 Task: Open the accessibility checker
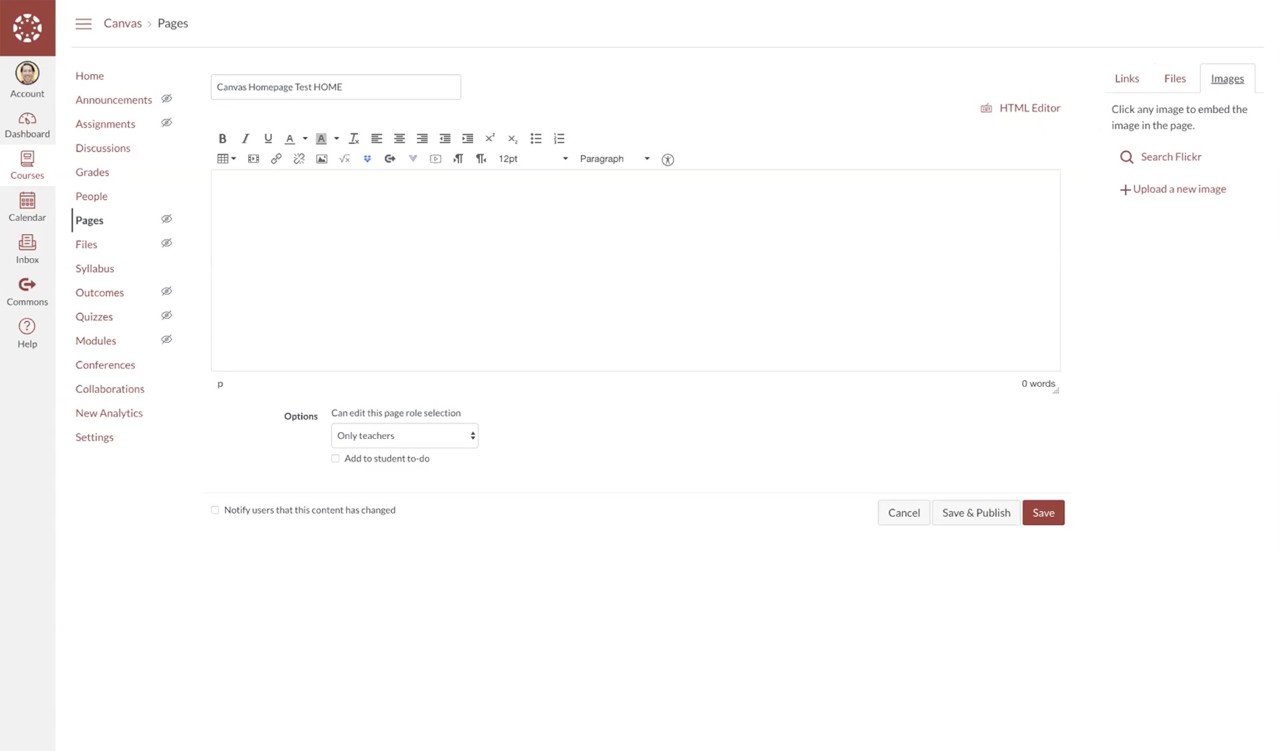click(x=668, y=160)
